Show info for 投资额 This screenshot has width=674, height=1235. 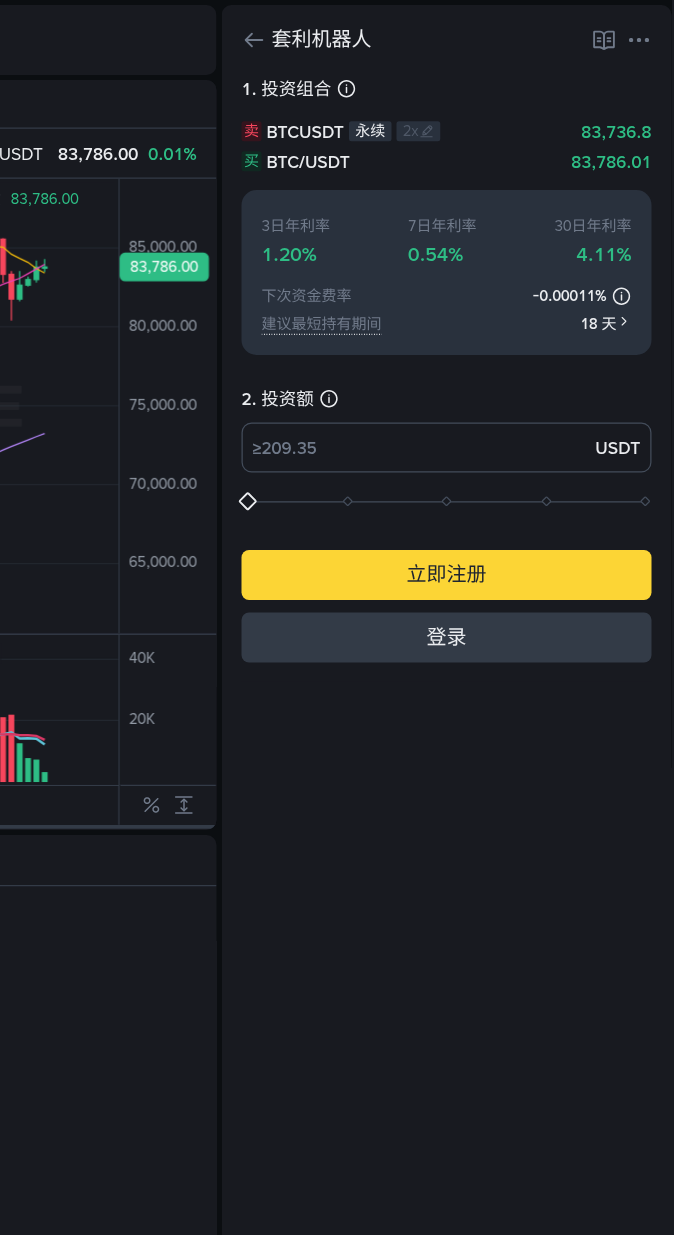tap(329, 399)
